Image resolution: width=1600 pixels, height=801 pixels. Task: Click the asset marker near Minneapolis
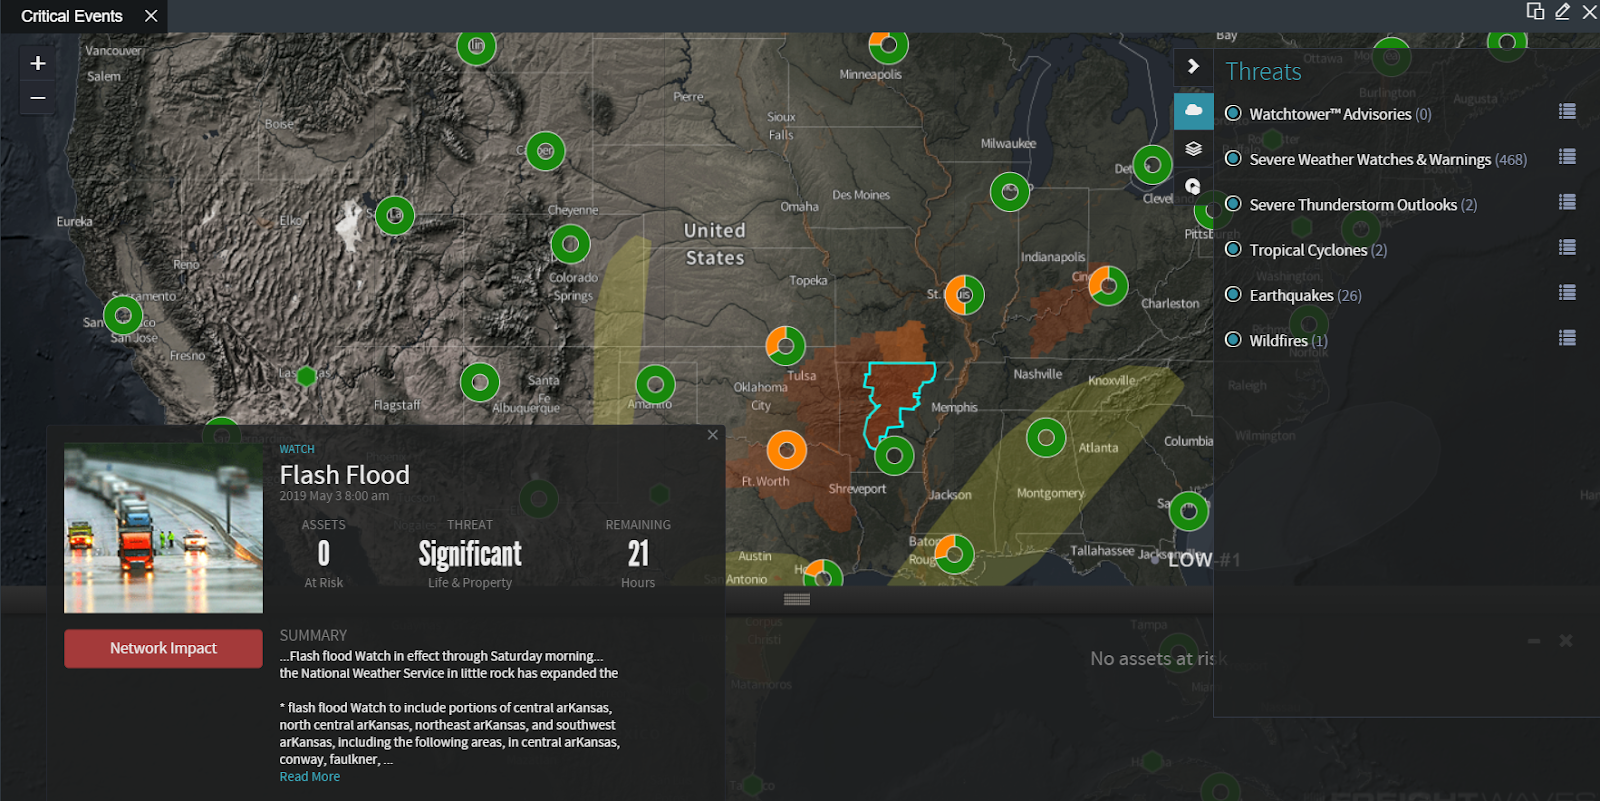[x=888, y=45]
